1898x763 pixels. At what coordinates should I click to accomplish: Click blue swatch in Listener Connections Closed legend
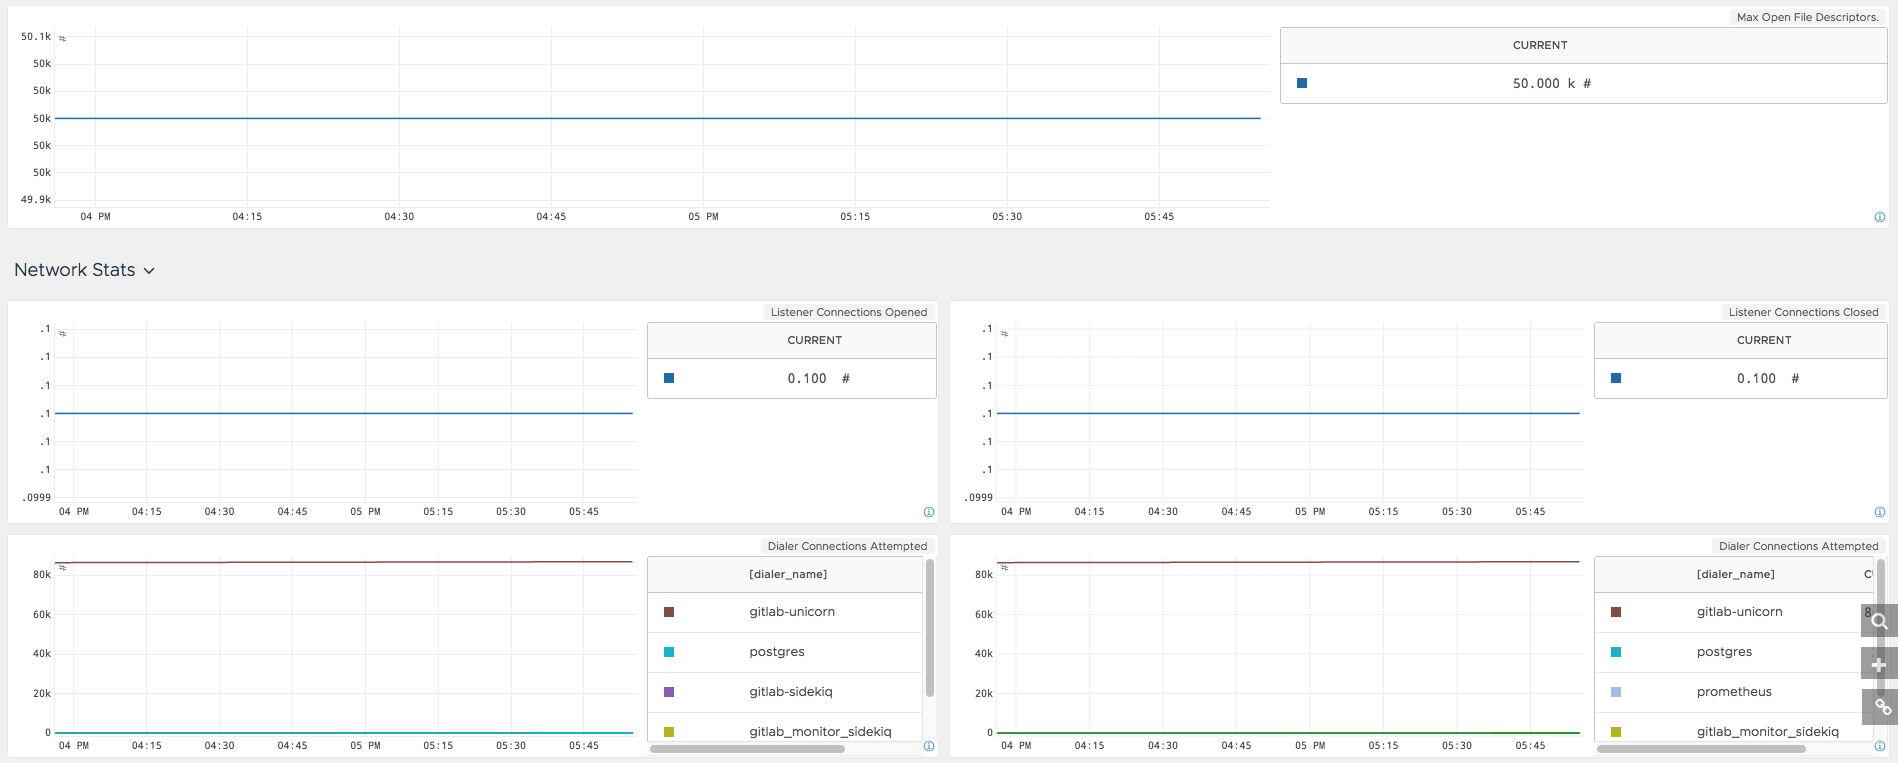(x=1616, y=378)
